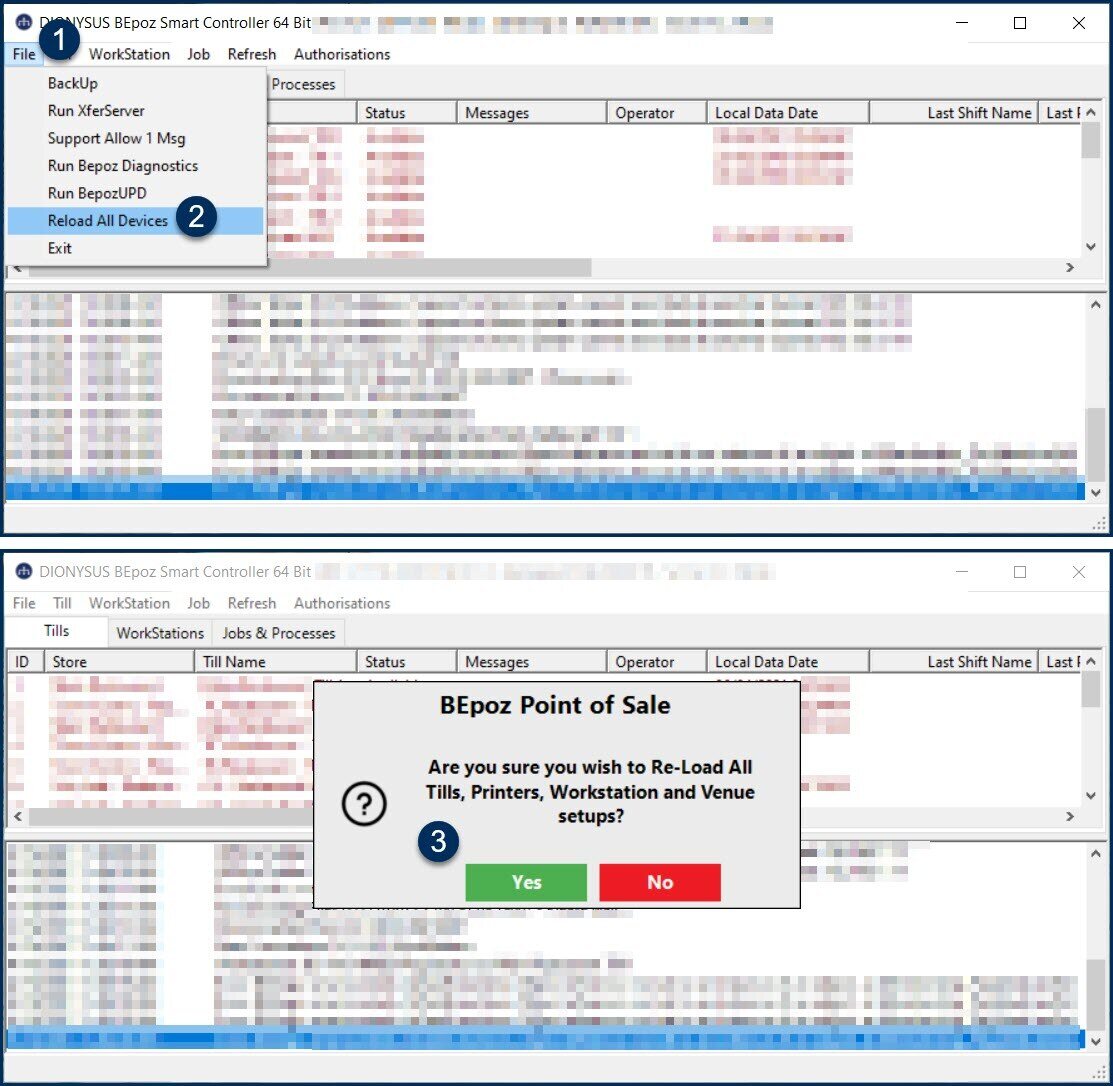
Task: Click question mark icon in BEpoz dialog
Action: pos(364,804)
